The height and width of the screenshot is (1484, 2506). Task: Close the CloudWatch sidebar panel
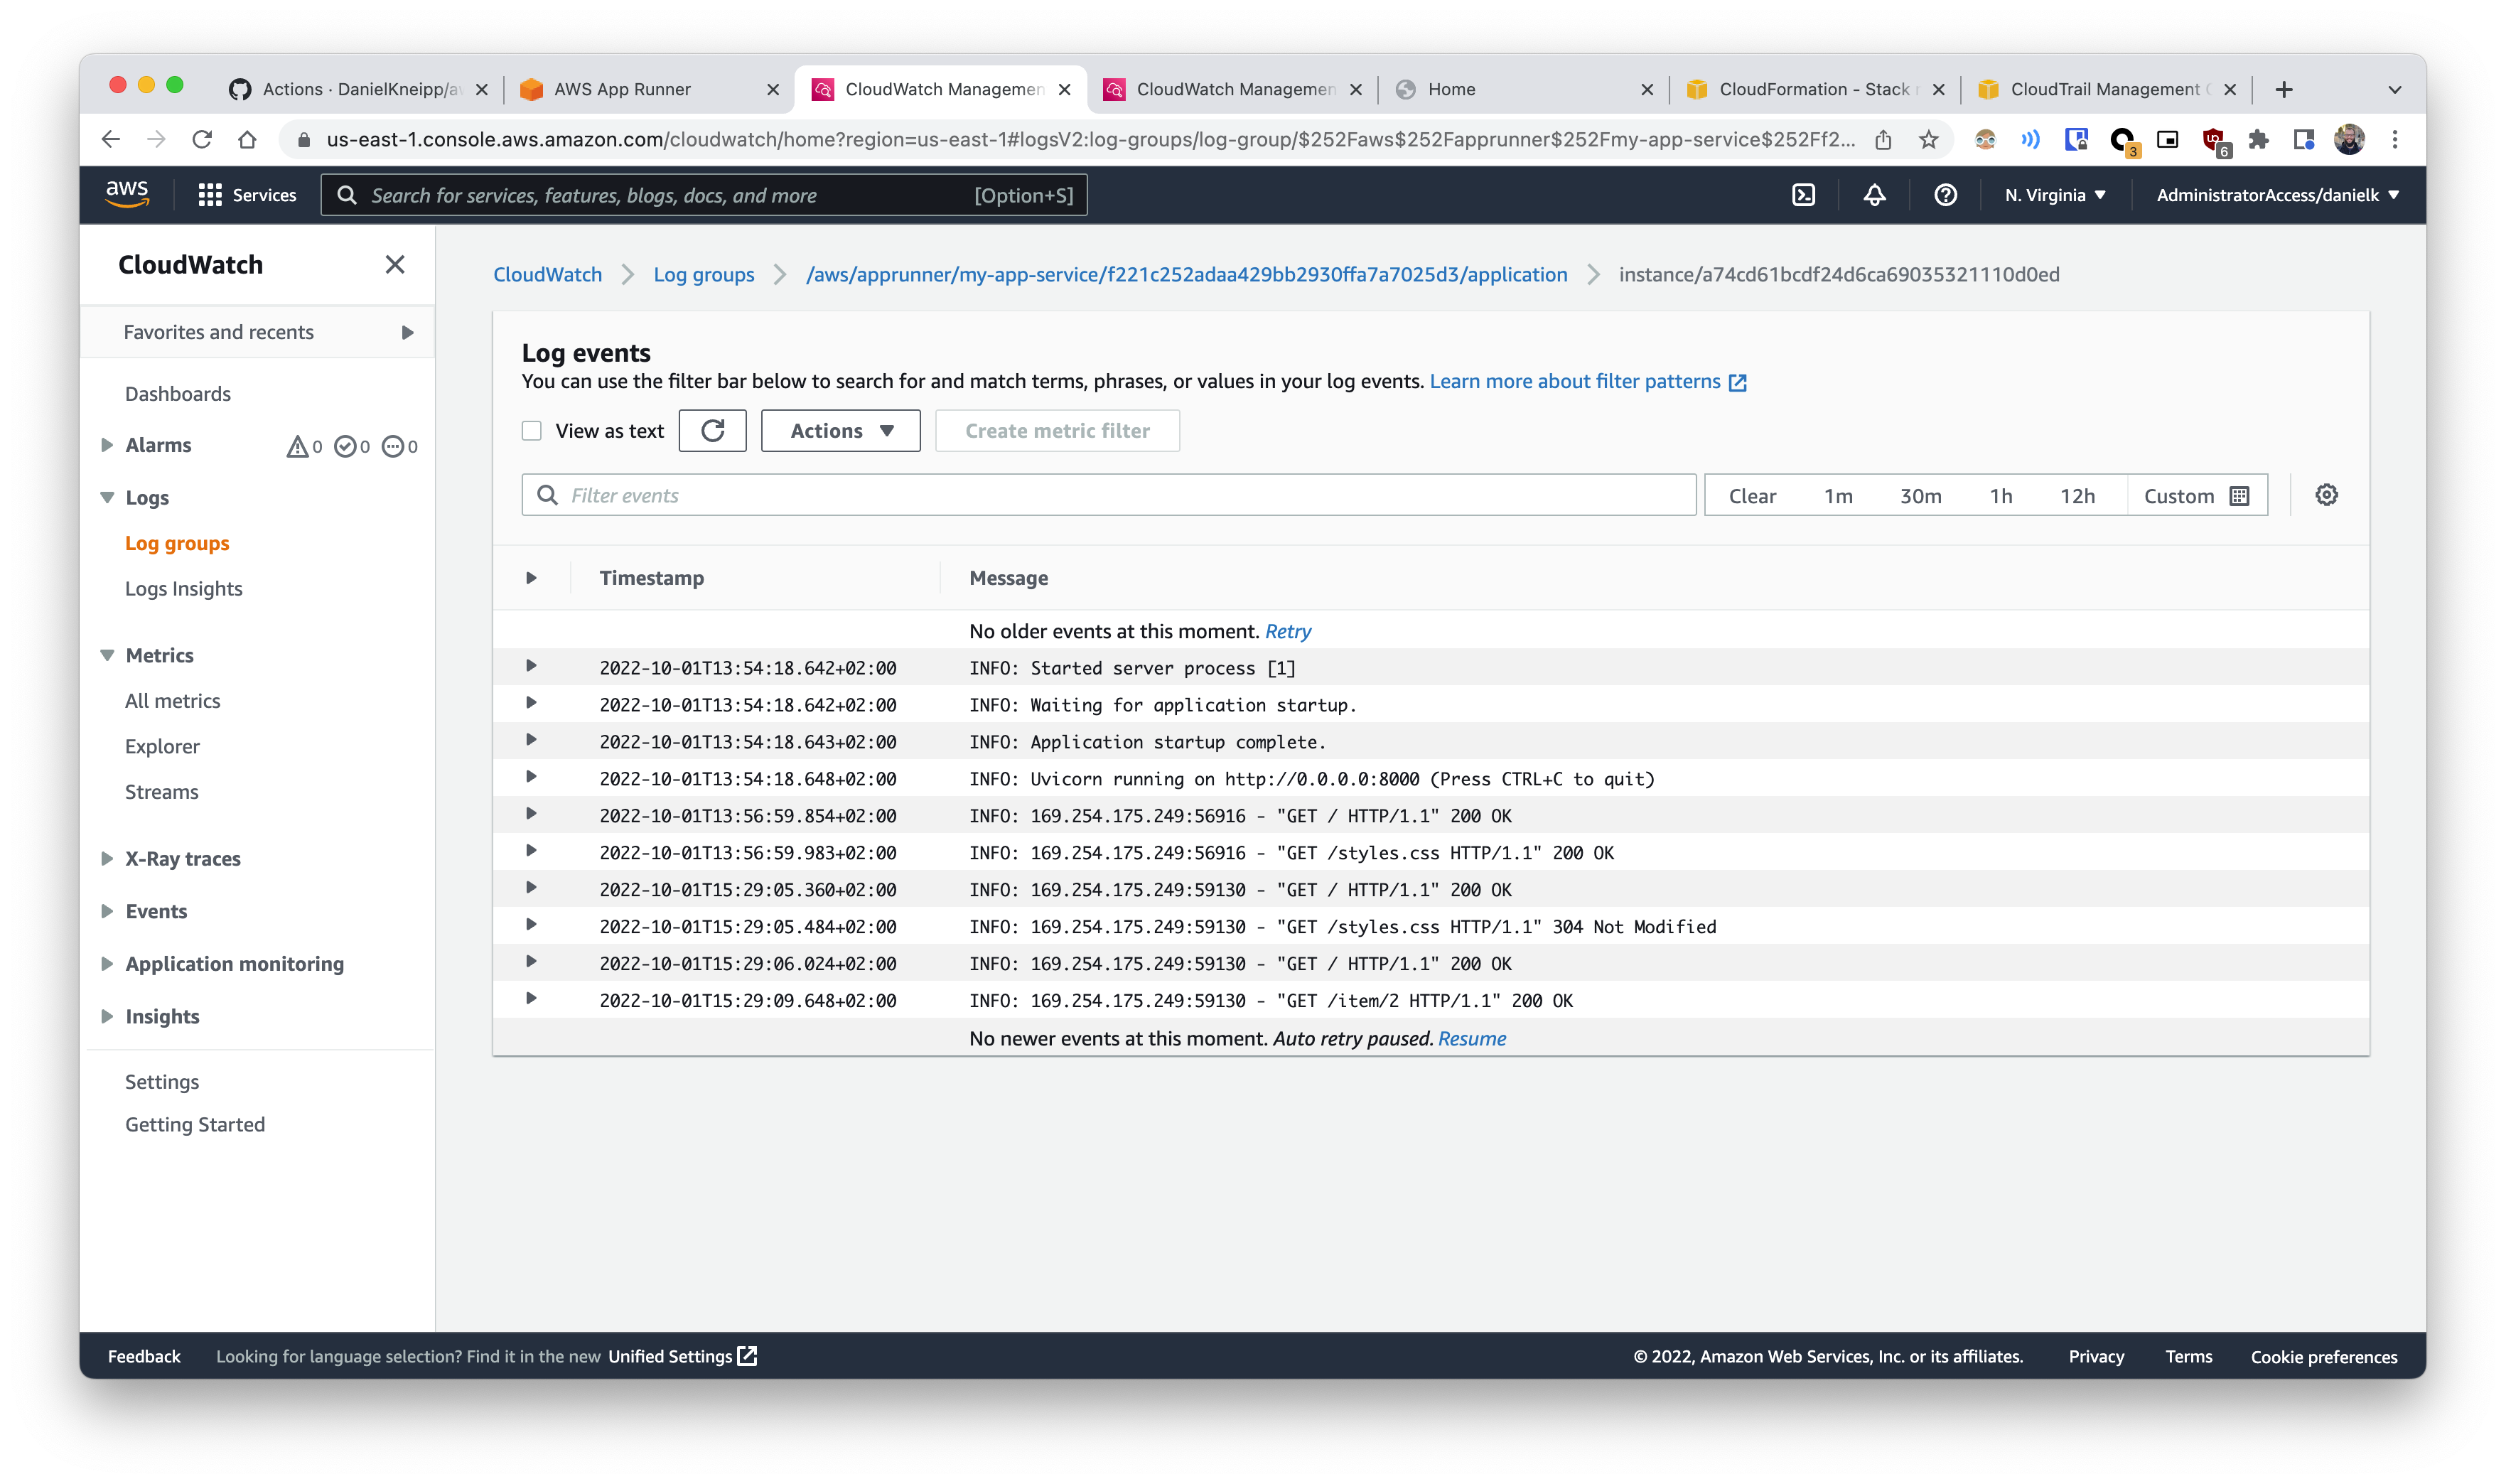395,265
